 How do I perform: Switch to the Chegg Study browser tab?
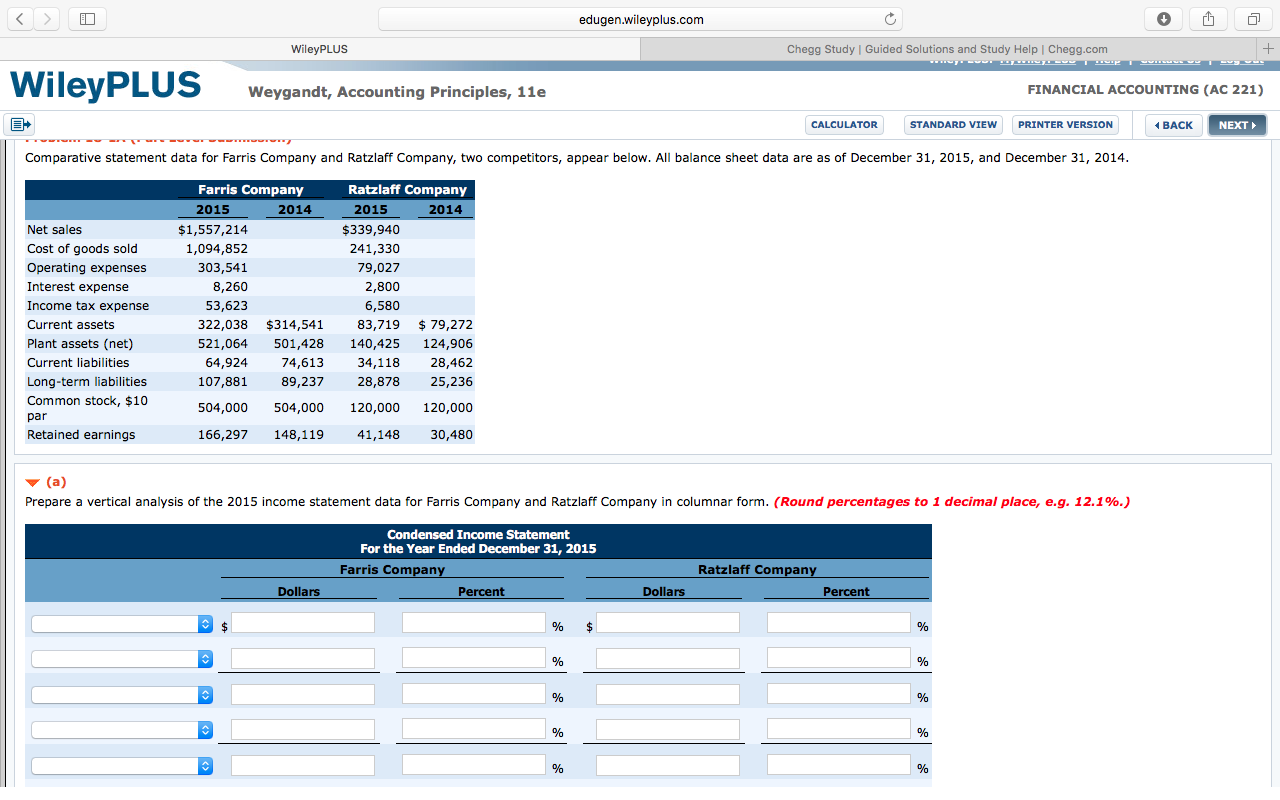point(947,49)
